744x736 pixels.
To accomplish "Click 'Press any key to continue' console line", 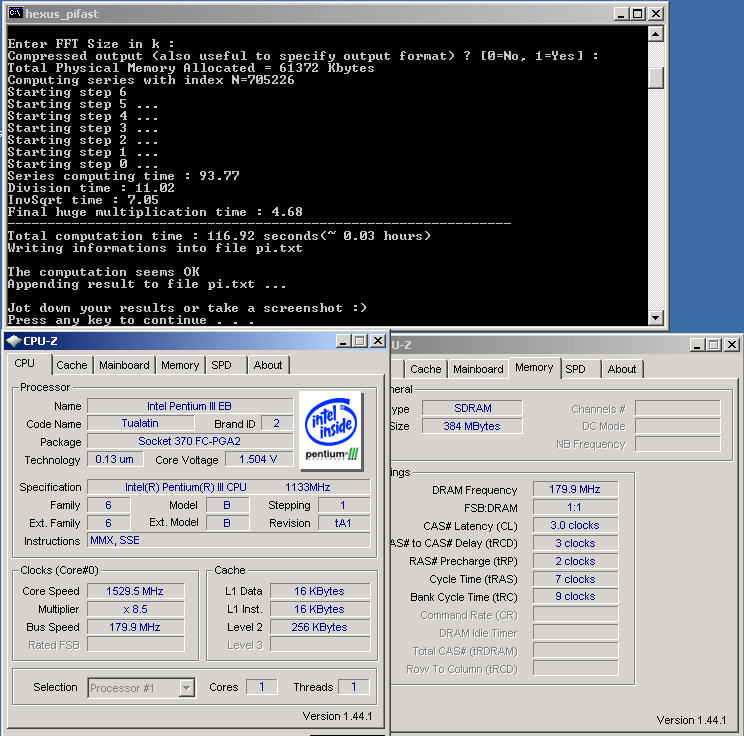I will point(131,320).
